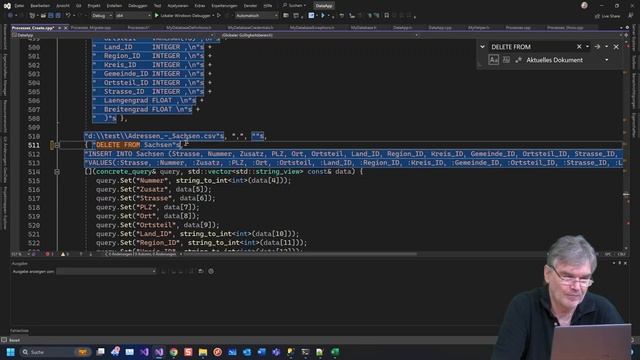This screenshot has width=640, height=360.
Task: Open the Bearbeiten menu
Action: pyautogui.click(x=40, y=6)
